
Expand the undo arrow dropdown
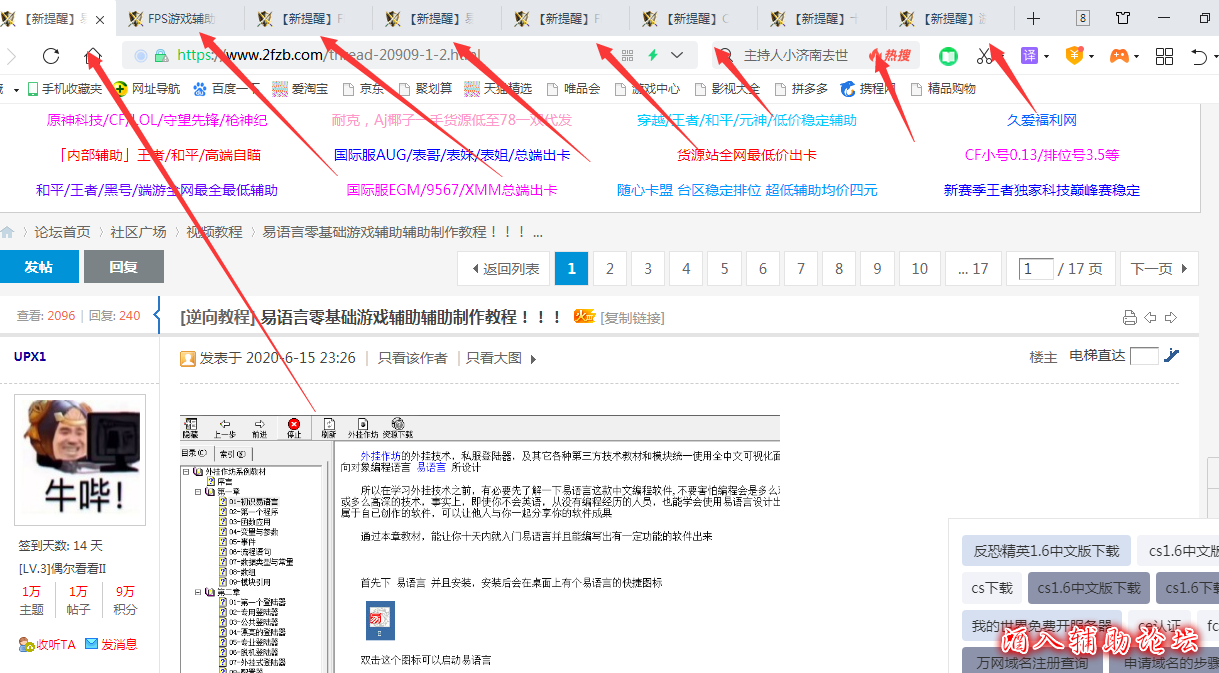pyautogui.click(x=1213, y=57)
